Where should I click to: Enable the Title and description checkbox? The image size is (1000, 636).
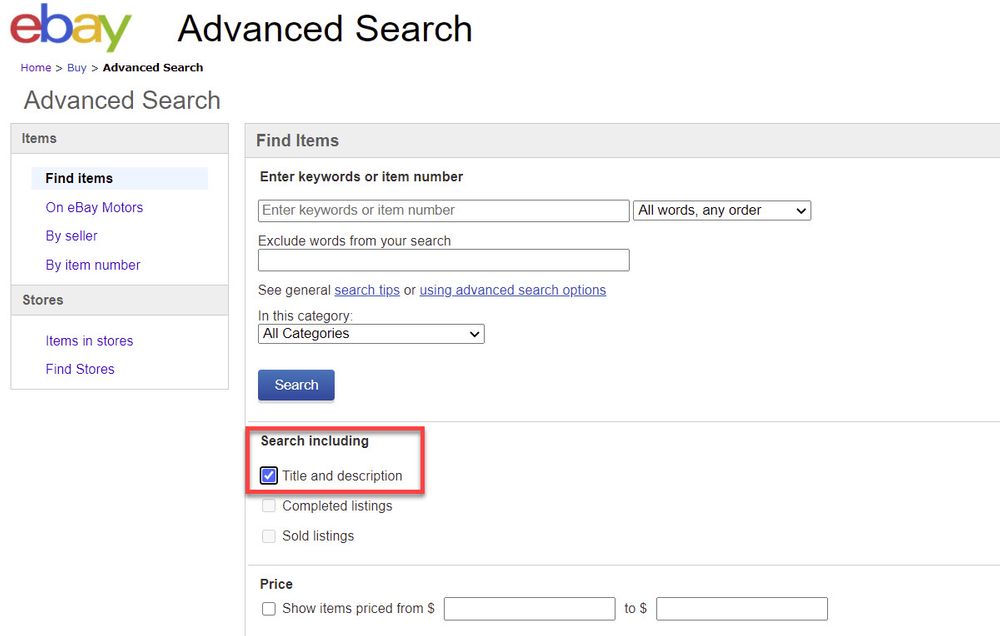(x=268, y=475)
